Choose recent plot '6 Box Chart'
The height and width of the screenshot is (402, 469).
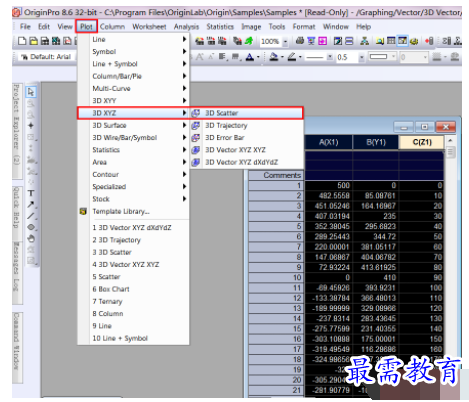click(x=134, y=289)
